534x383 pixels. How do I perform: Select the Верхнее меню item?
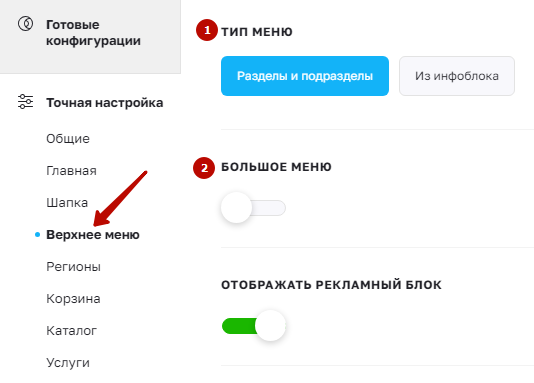93,235
